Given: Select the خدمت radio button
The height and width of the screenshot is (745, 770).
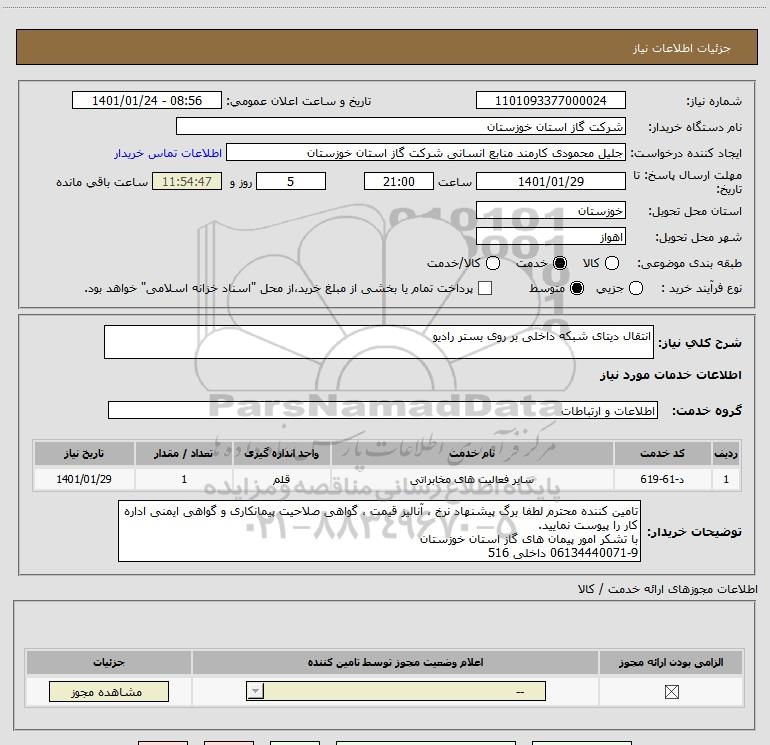Looking at the screenshot, I should coord(560,263).
